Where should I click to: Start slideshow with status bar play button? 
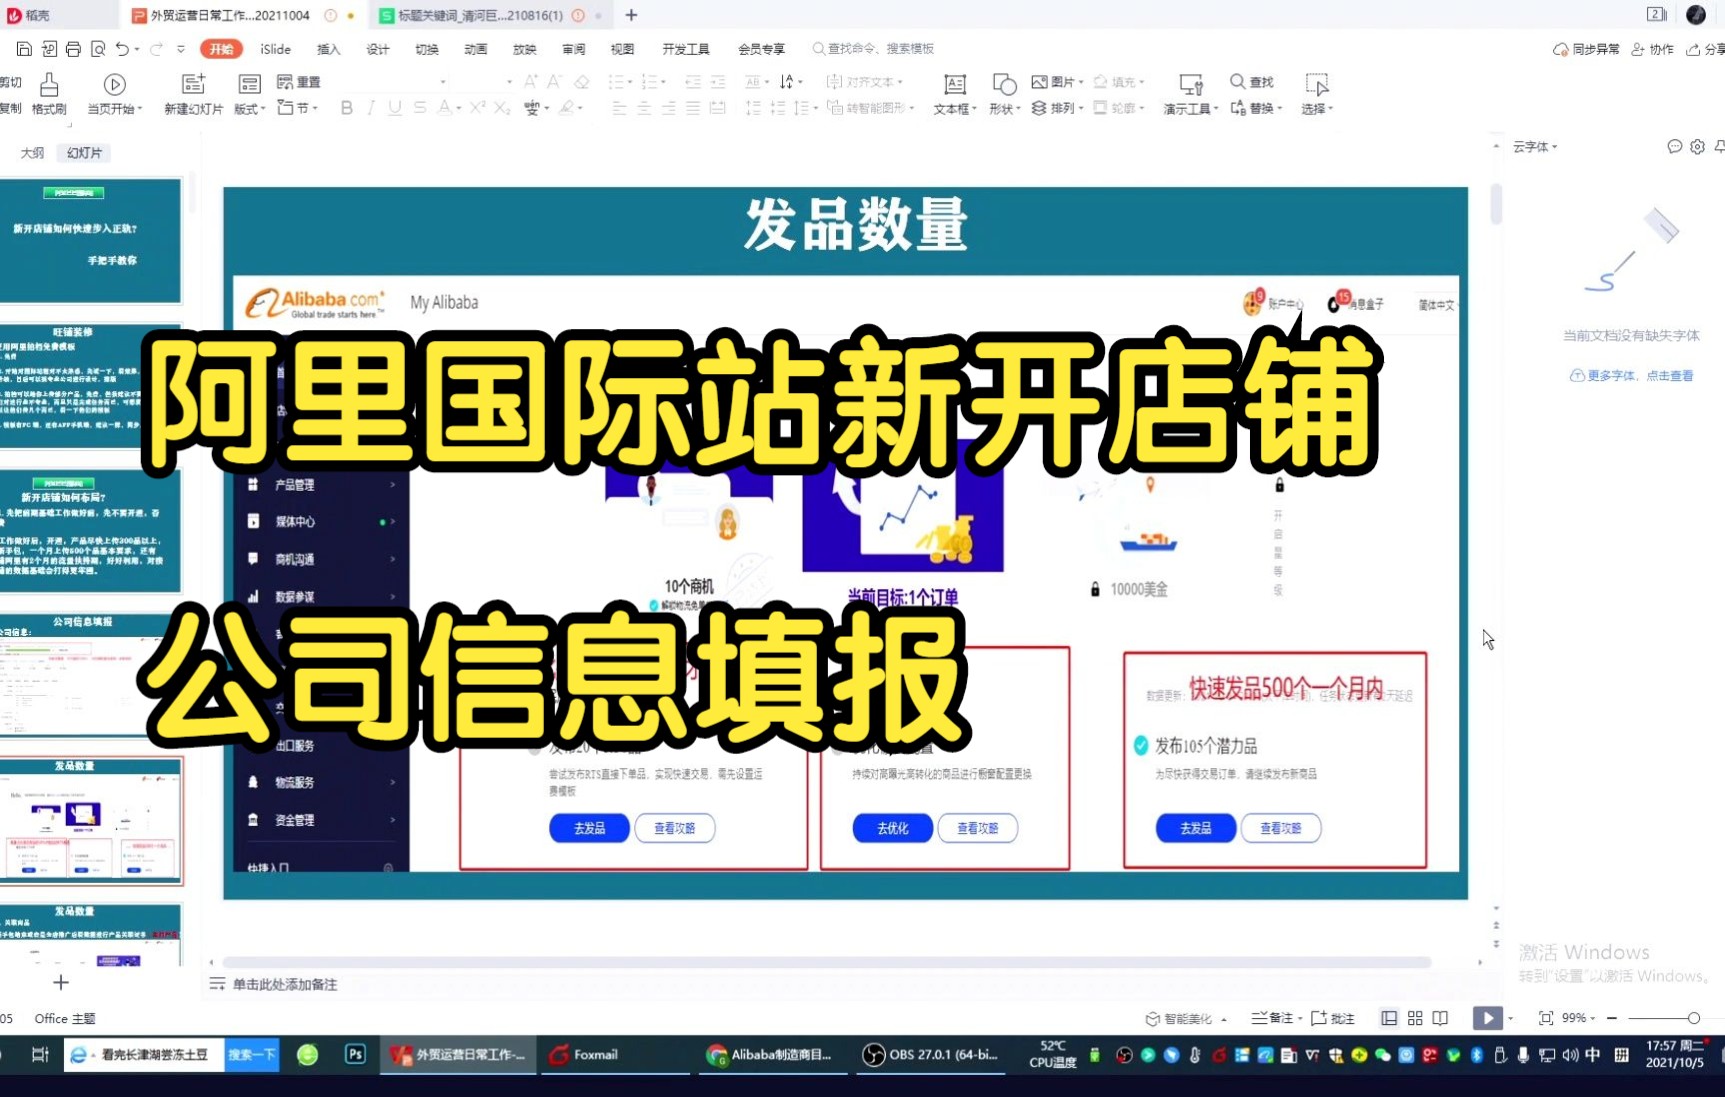tap(1487, 1018)
